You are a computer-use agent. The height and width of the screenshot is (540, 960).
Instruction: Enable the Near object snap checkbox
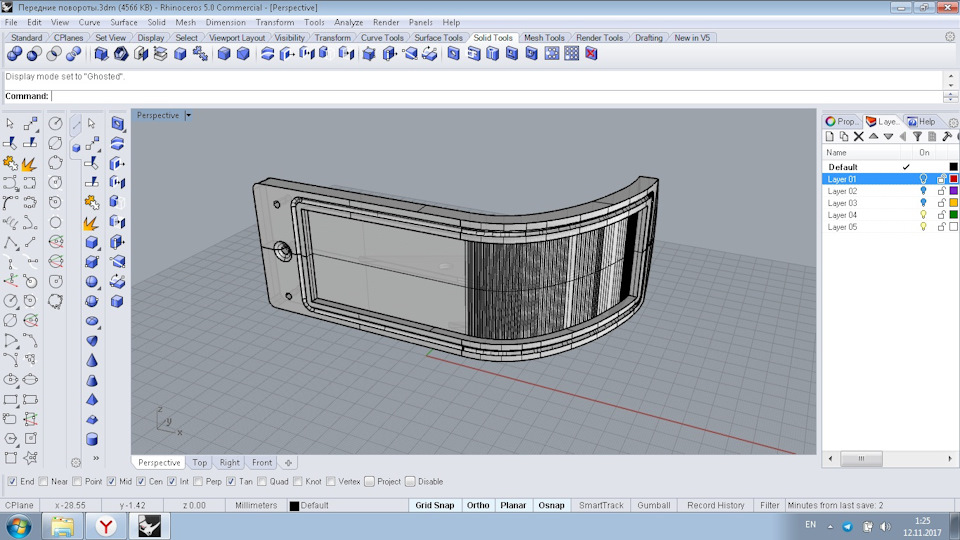pyautogui.click(x=43, y=481)
